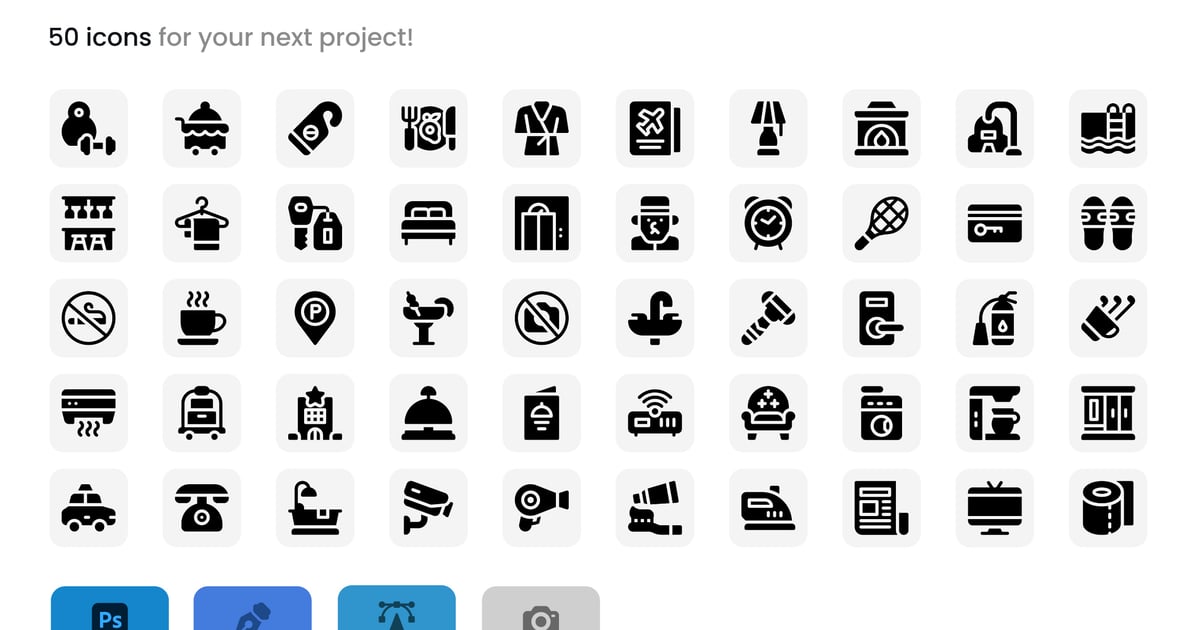
Task: Click the security camera icon
Action: click(x=428, y=508)
